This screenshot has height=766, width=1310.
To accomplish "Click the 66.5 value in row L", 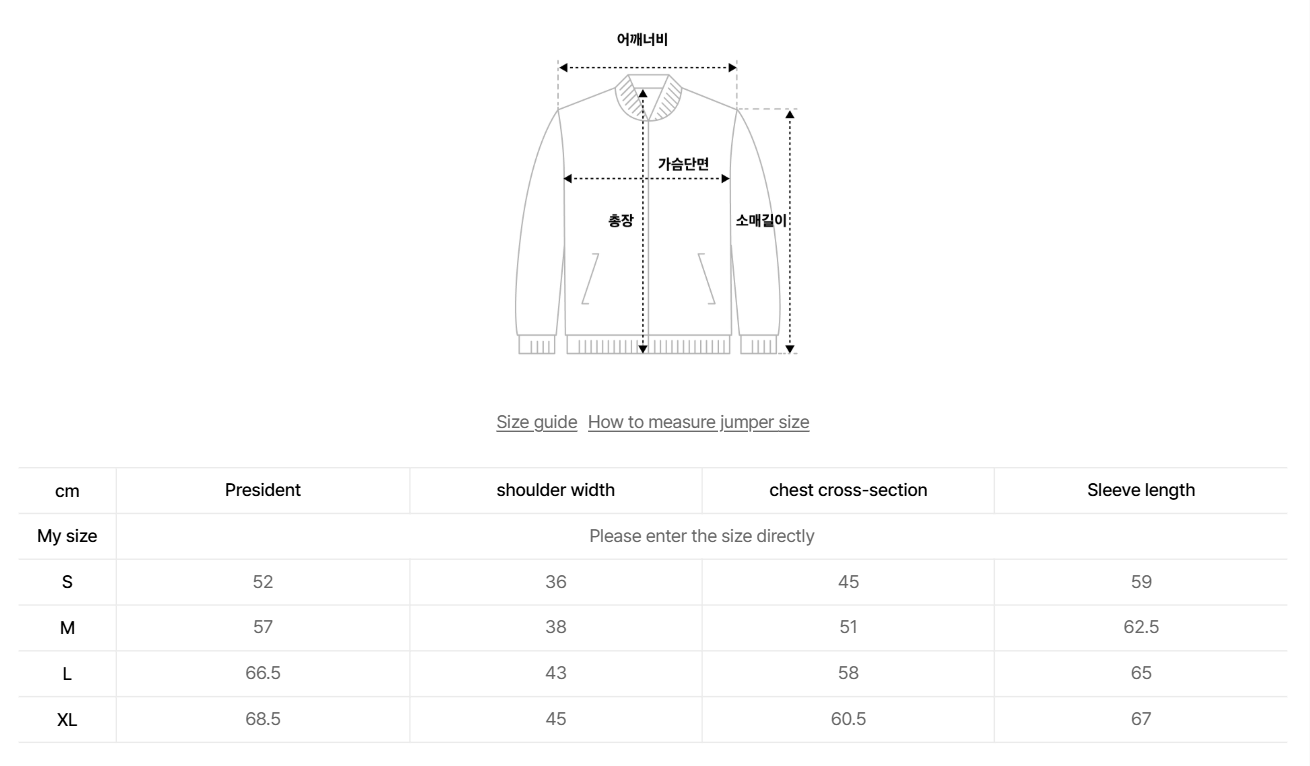I will (x=263, y=673).
